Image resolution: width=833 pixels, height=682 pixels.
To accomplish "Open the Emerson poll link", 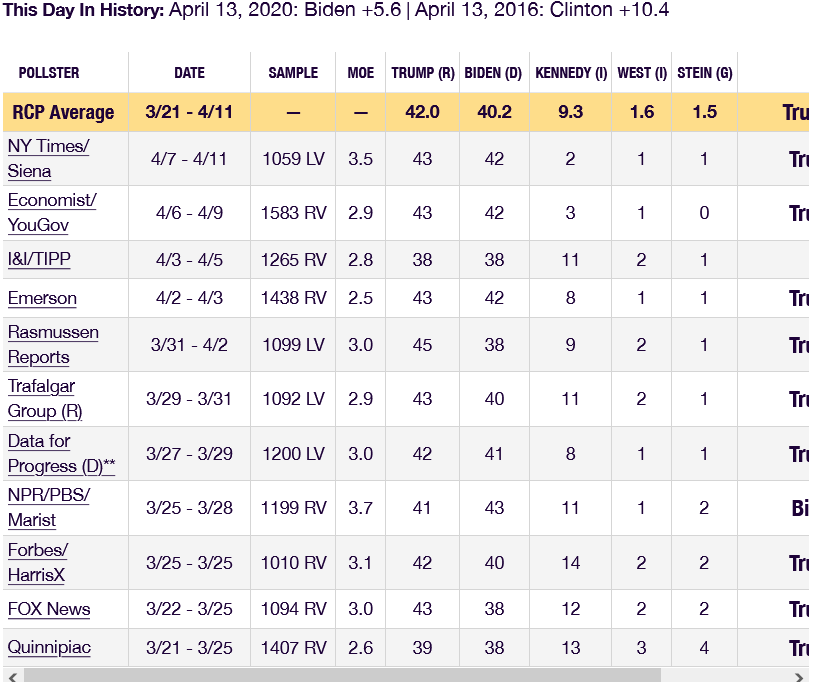I will click(42, 298).
